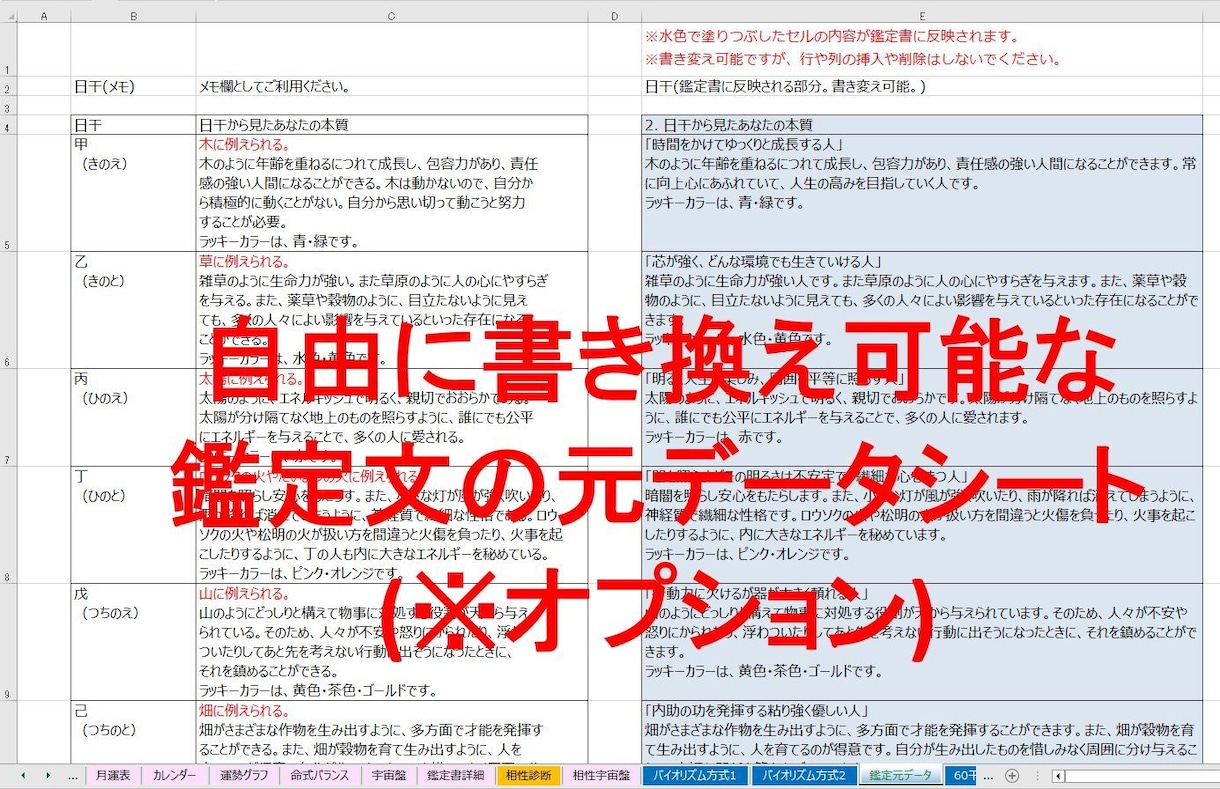Image resolution: width=1220 pixels, height=789 pixels.
Task: Select cell 'メモ欄としてご利用ください。'
Action: pos(391,87)
